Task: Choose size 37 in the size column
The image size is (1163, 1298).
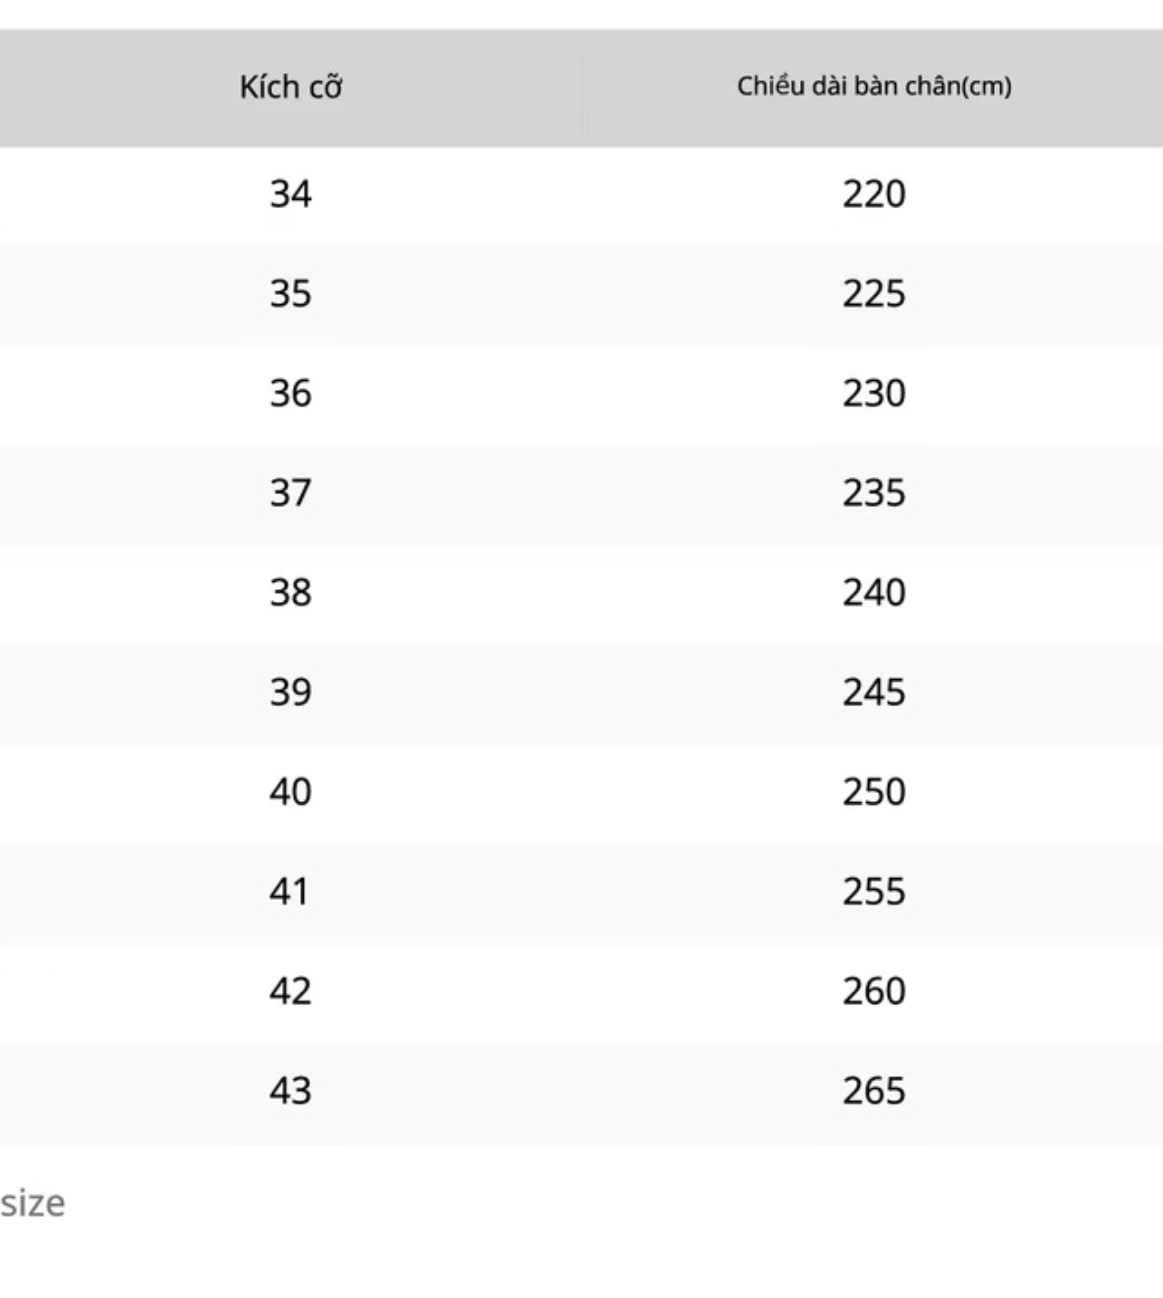Action: 290,493
